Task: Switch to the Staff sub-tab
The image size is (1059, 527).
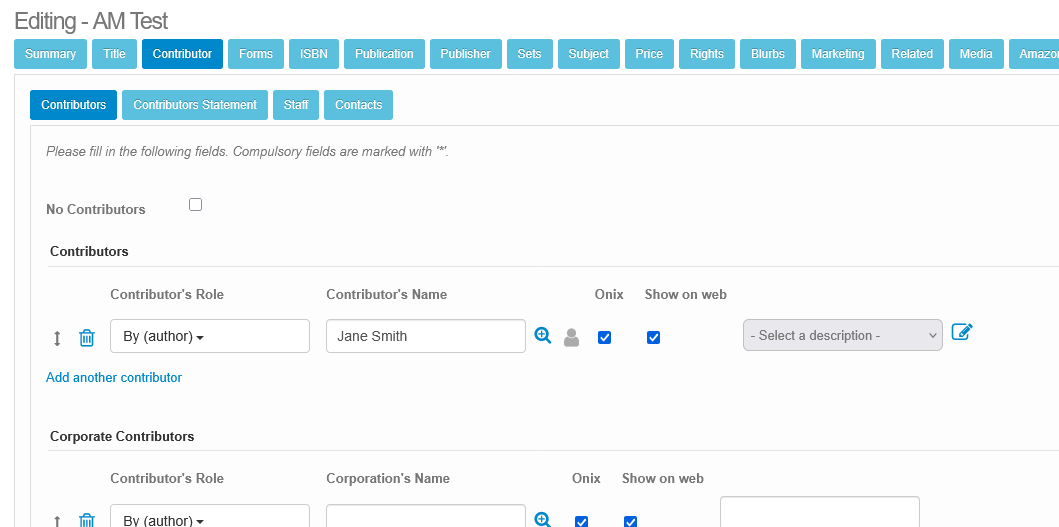Action: [296, 105]
